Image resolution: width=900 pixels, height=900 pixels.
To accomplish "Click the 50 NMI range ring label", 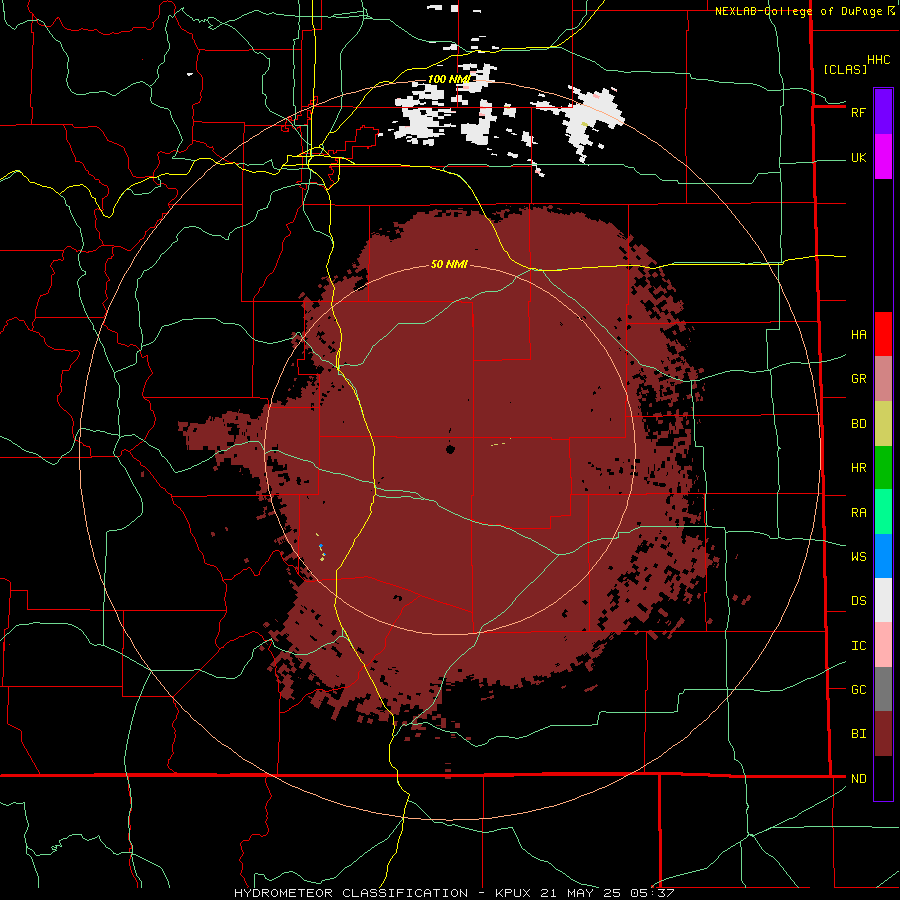I will 449,264.
